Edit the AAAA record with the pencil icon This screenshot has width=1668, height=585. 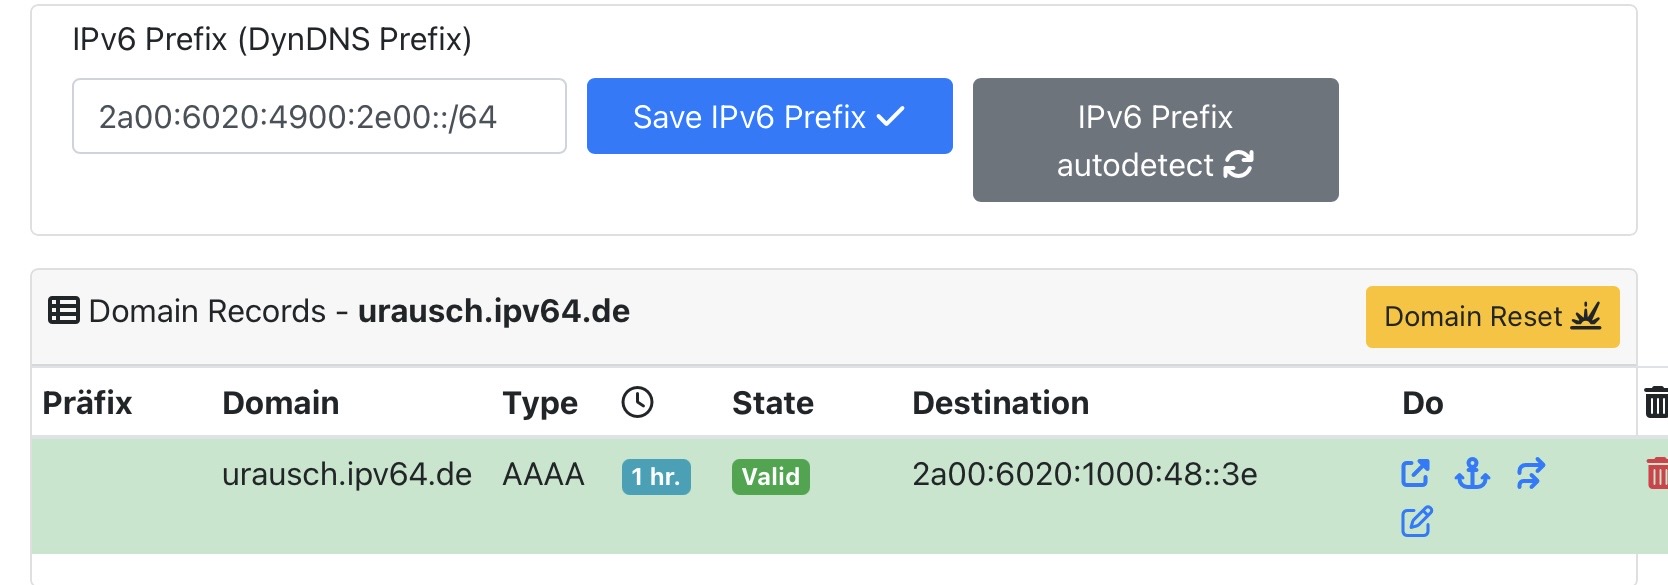pyautogui.click(x=1416, y=522)
